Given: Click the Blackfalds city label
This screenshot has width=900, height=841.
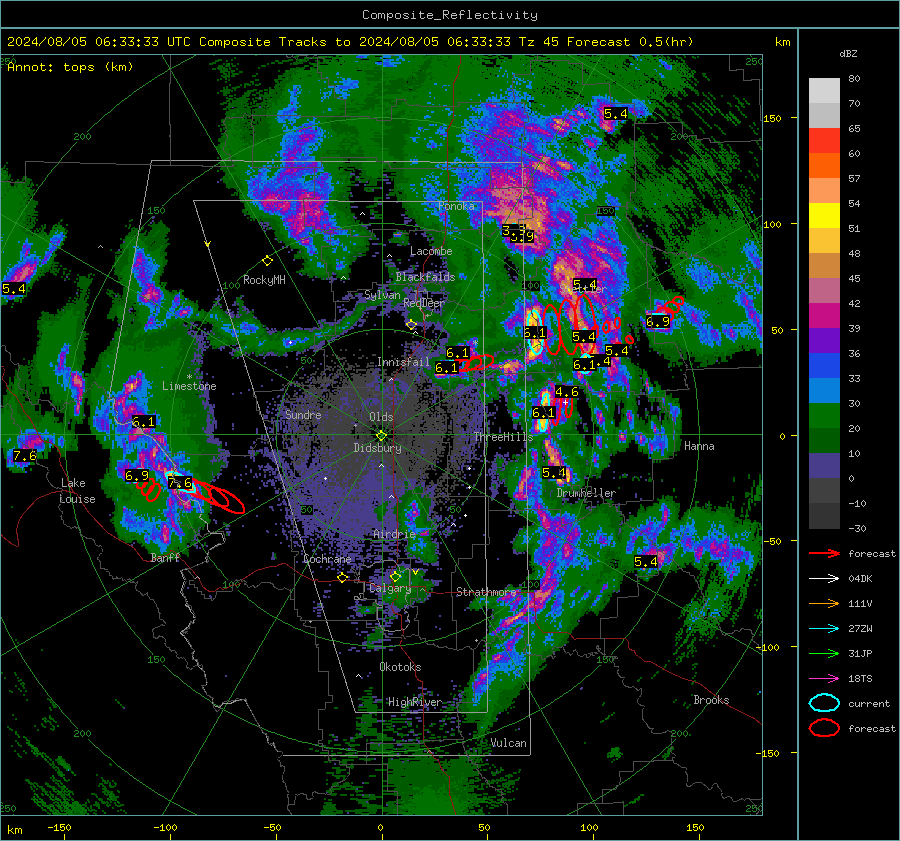Looking at the screenshot, I should [x=425, y=277].
